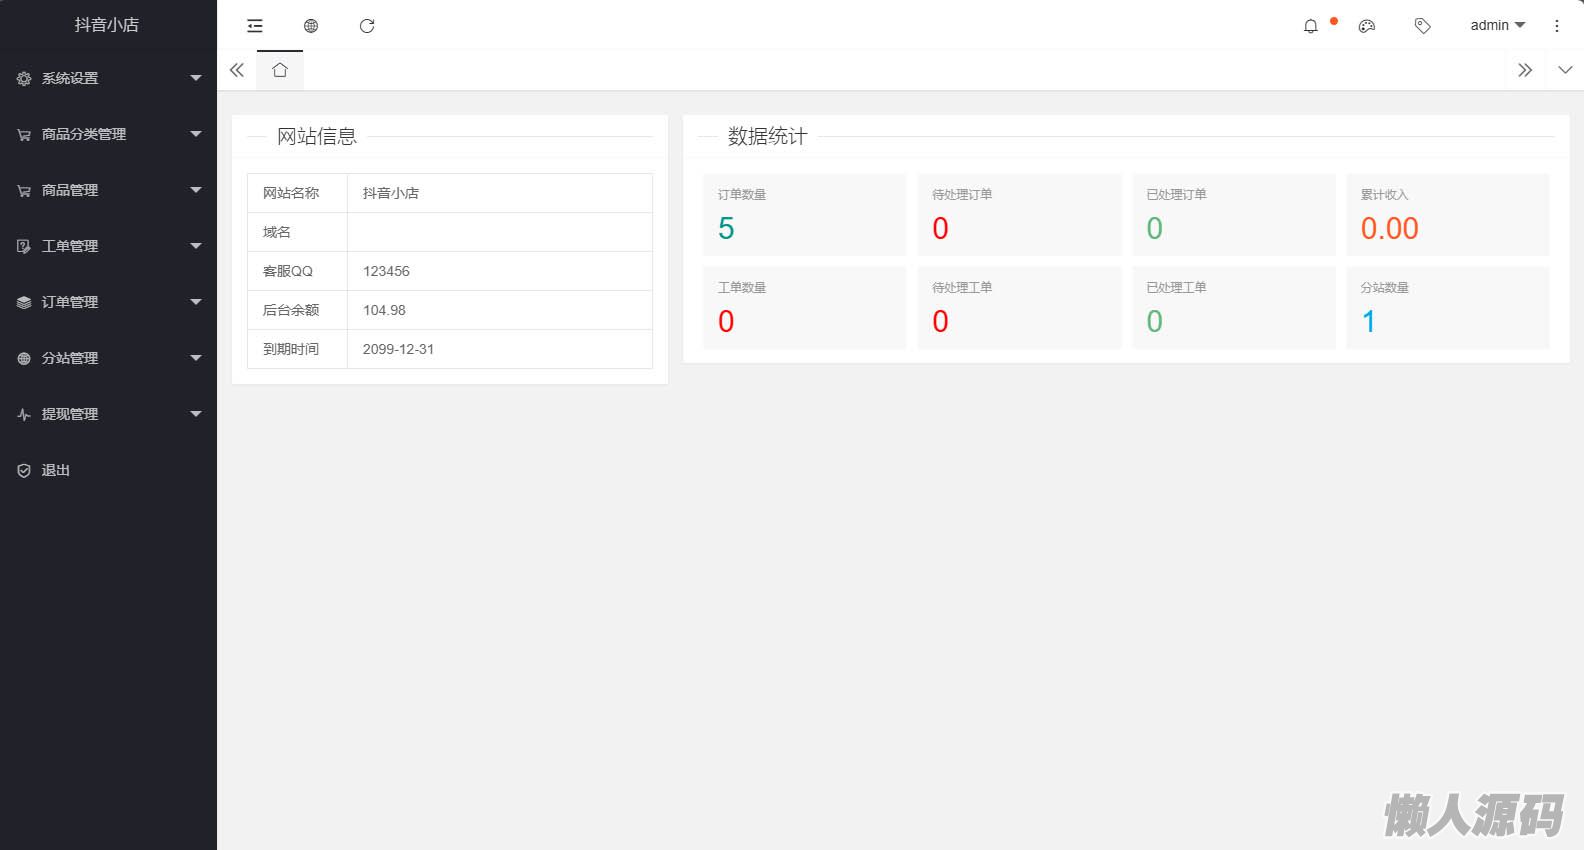
Task: Open the theme palette icon
Action: point(1367,26)
